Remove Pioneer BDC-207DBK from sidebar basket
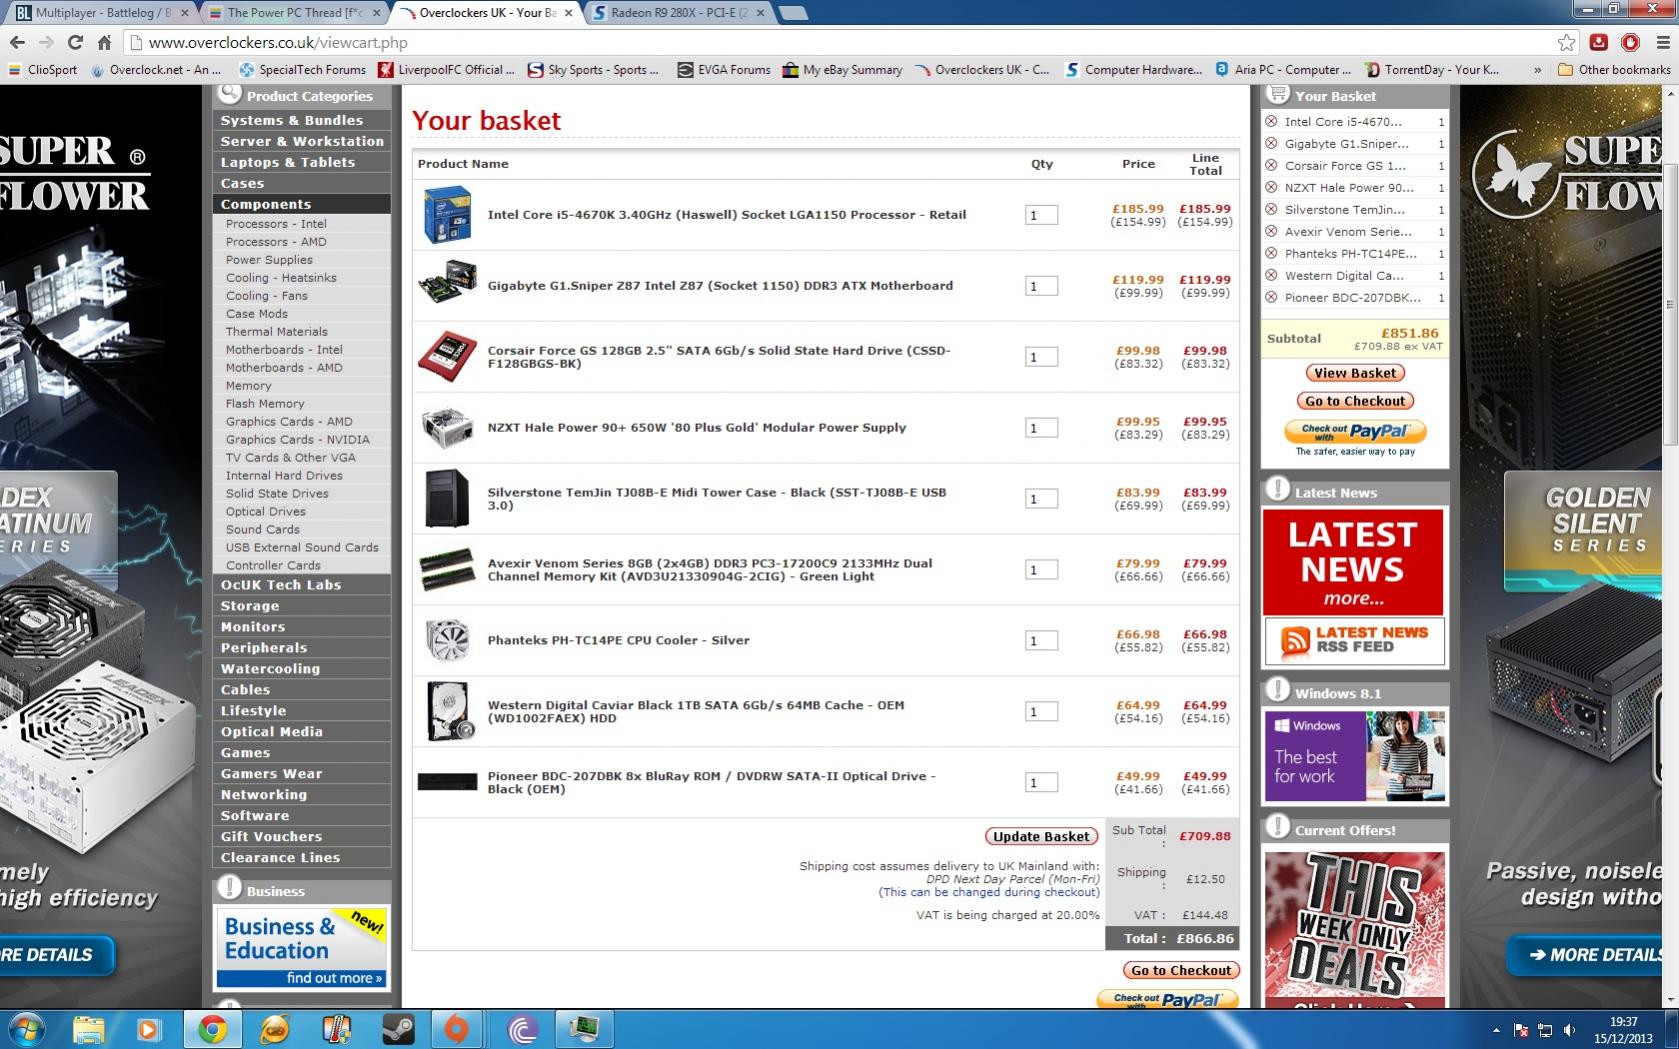The height and width of the screenshot is (1049, 1679). (x=1271, y=297)
